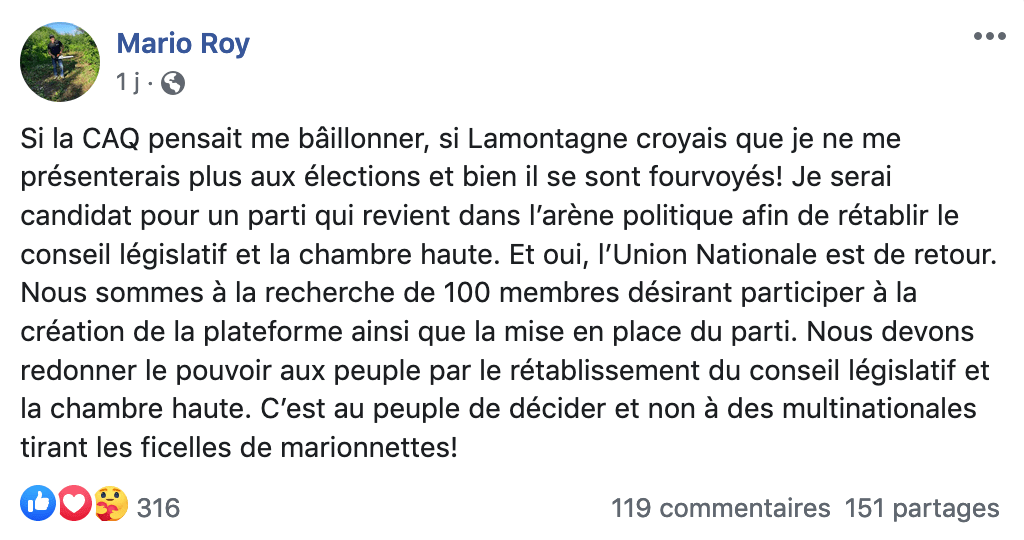Open the 119 commentaires link
The width and height of the screenshot is (1024, 540).
tap(720, 508)
